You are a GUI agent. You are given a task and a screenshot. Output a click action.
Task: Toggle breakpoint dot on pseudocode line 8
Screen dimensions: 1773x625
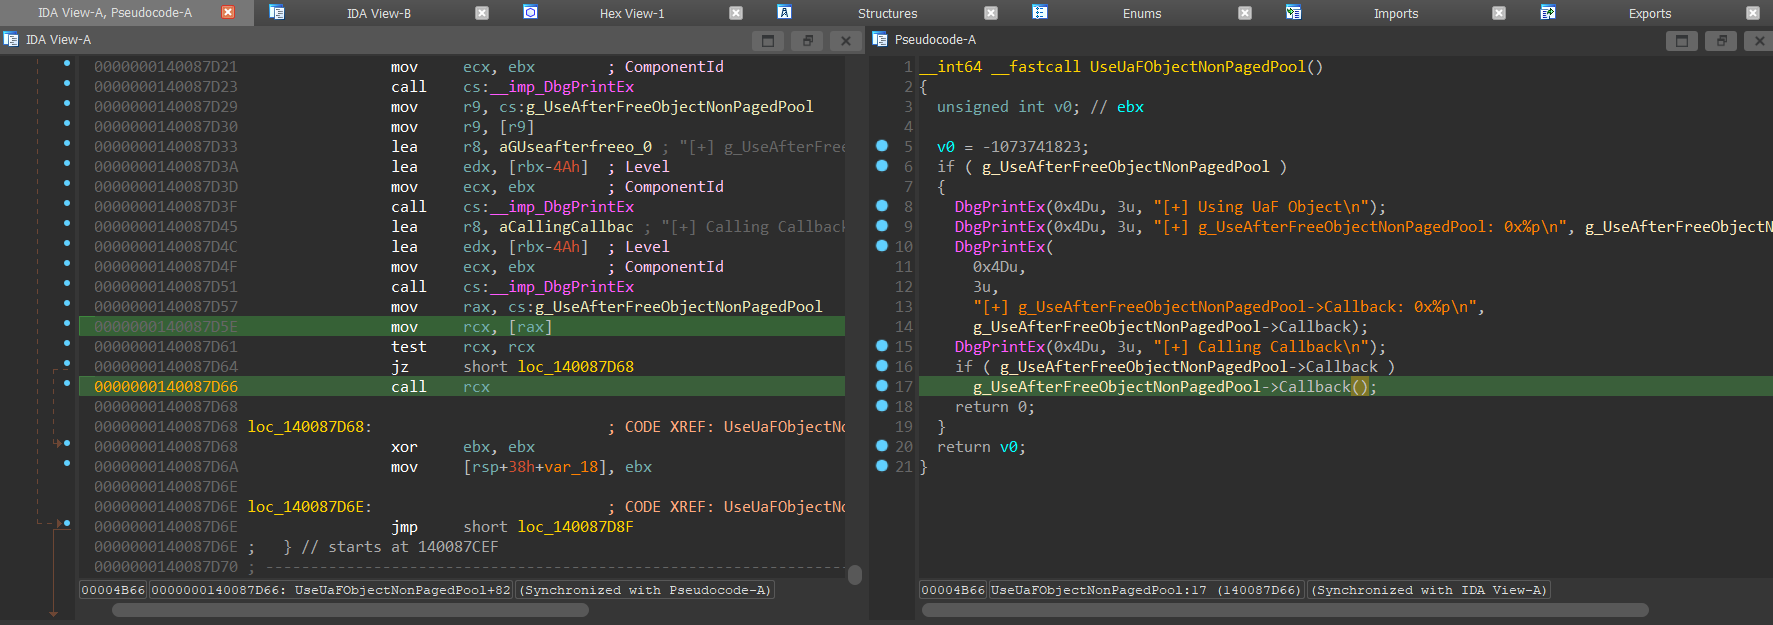click(x=882, y=206)
